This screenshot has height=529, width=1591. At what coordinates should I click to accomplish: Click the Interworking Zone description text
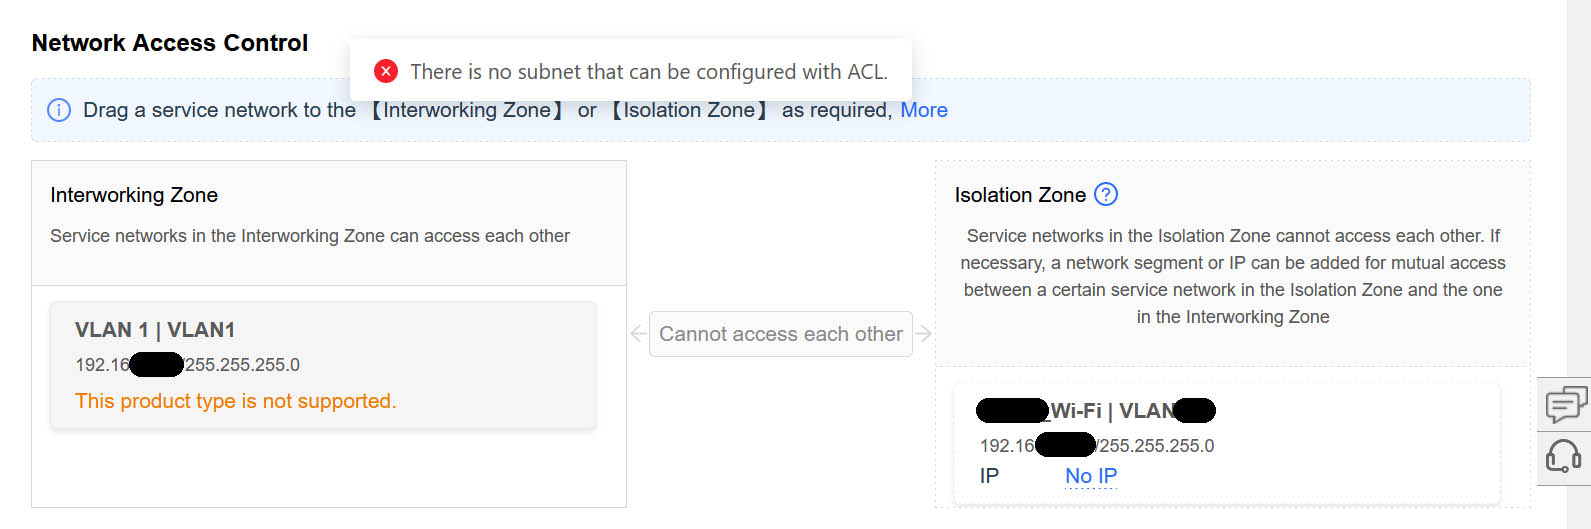click(310, 236)
